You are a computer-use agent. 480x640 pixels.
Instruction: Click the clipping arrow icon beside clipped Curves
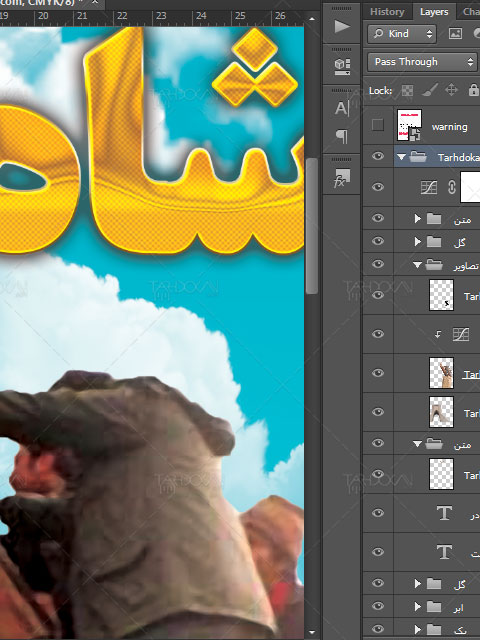pyautogui.click(x=438, y=335)
